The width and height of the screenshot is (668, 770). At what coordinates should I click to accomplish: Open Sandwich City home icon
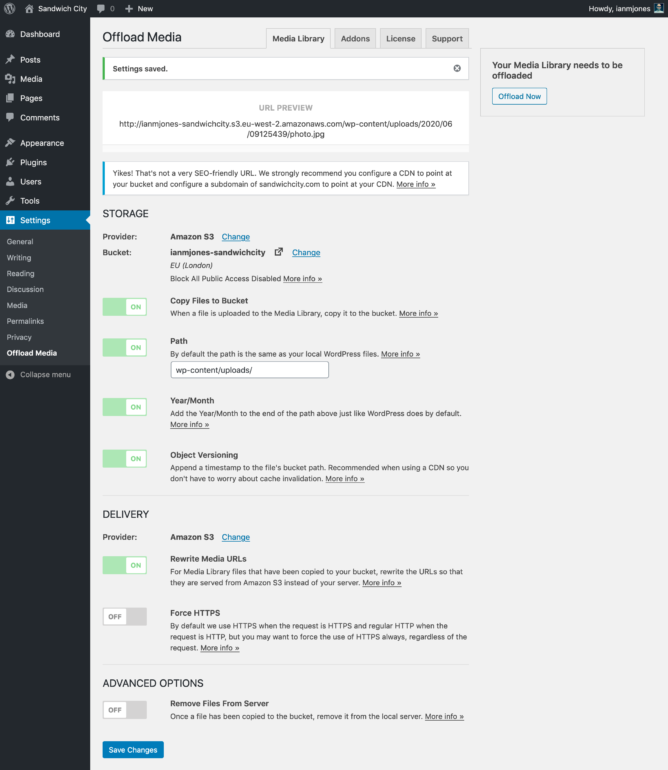(x=29, y=8)
